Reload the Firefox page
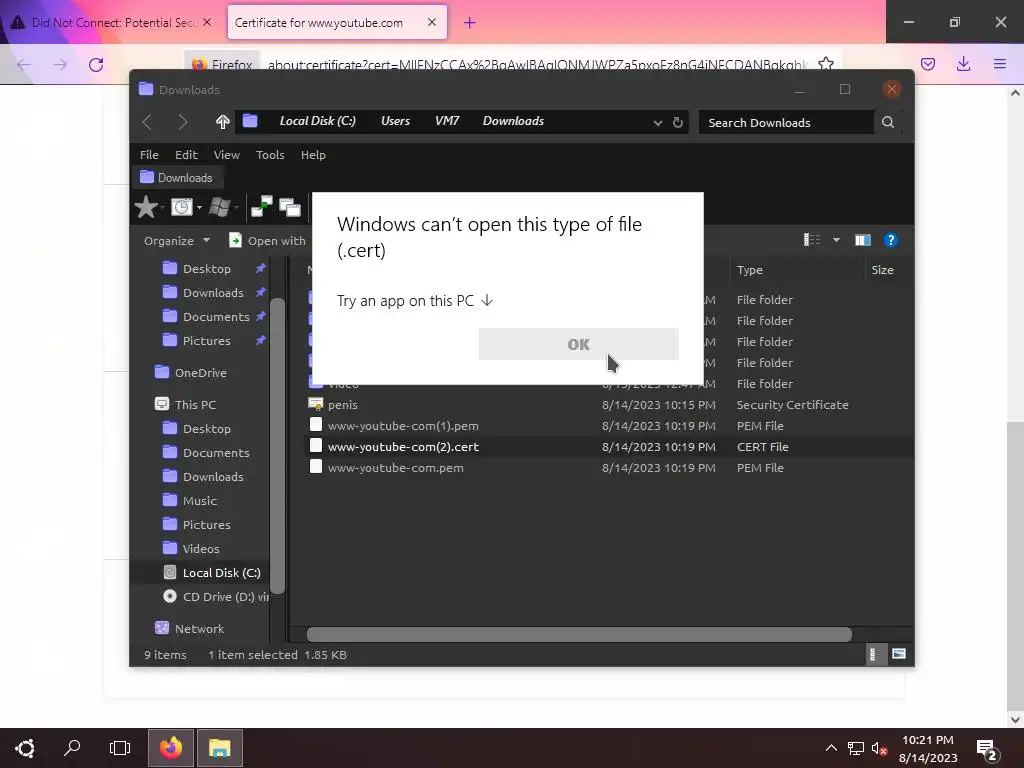This screenshot has height=768, width=1024. click(x=96, y=65)
